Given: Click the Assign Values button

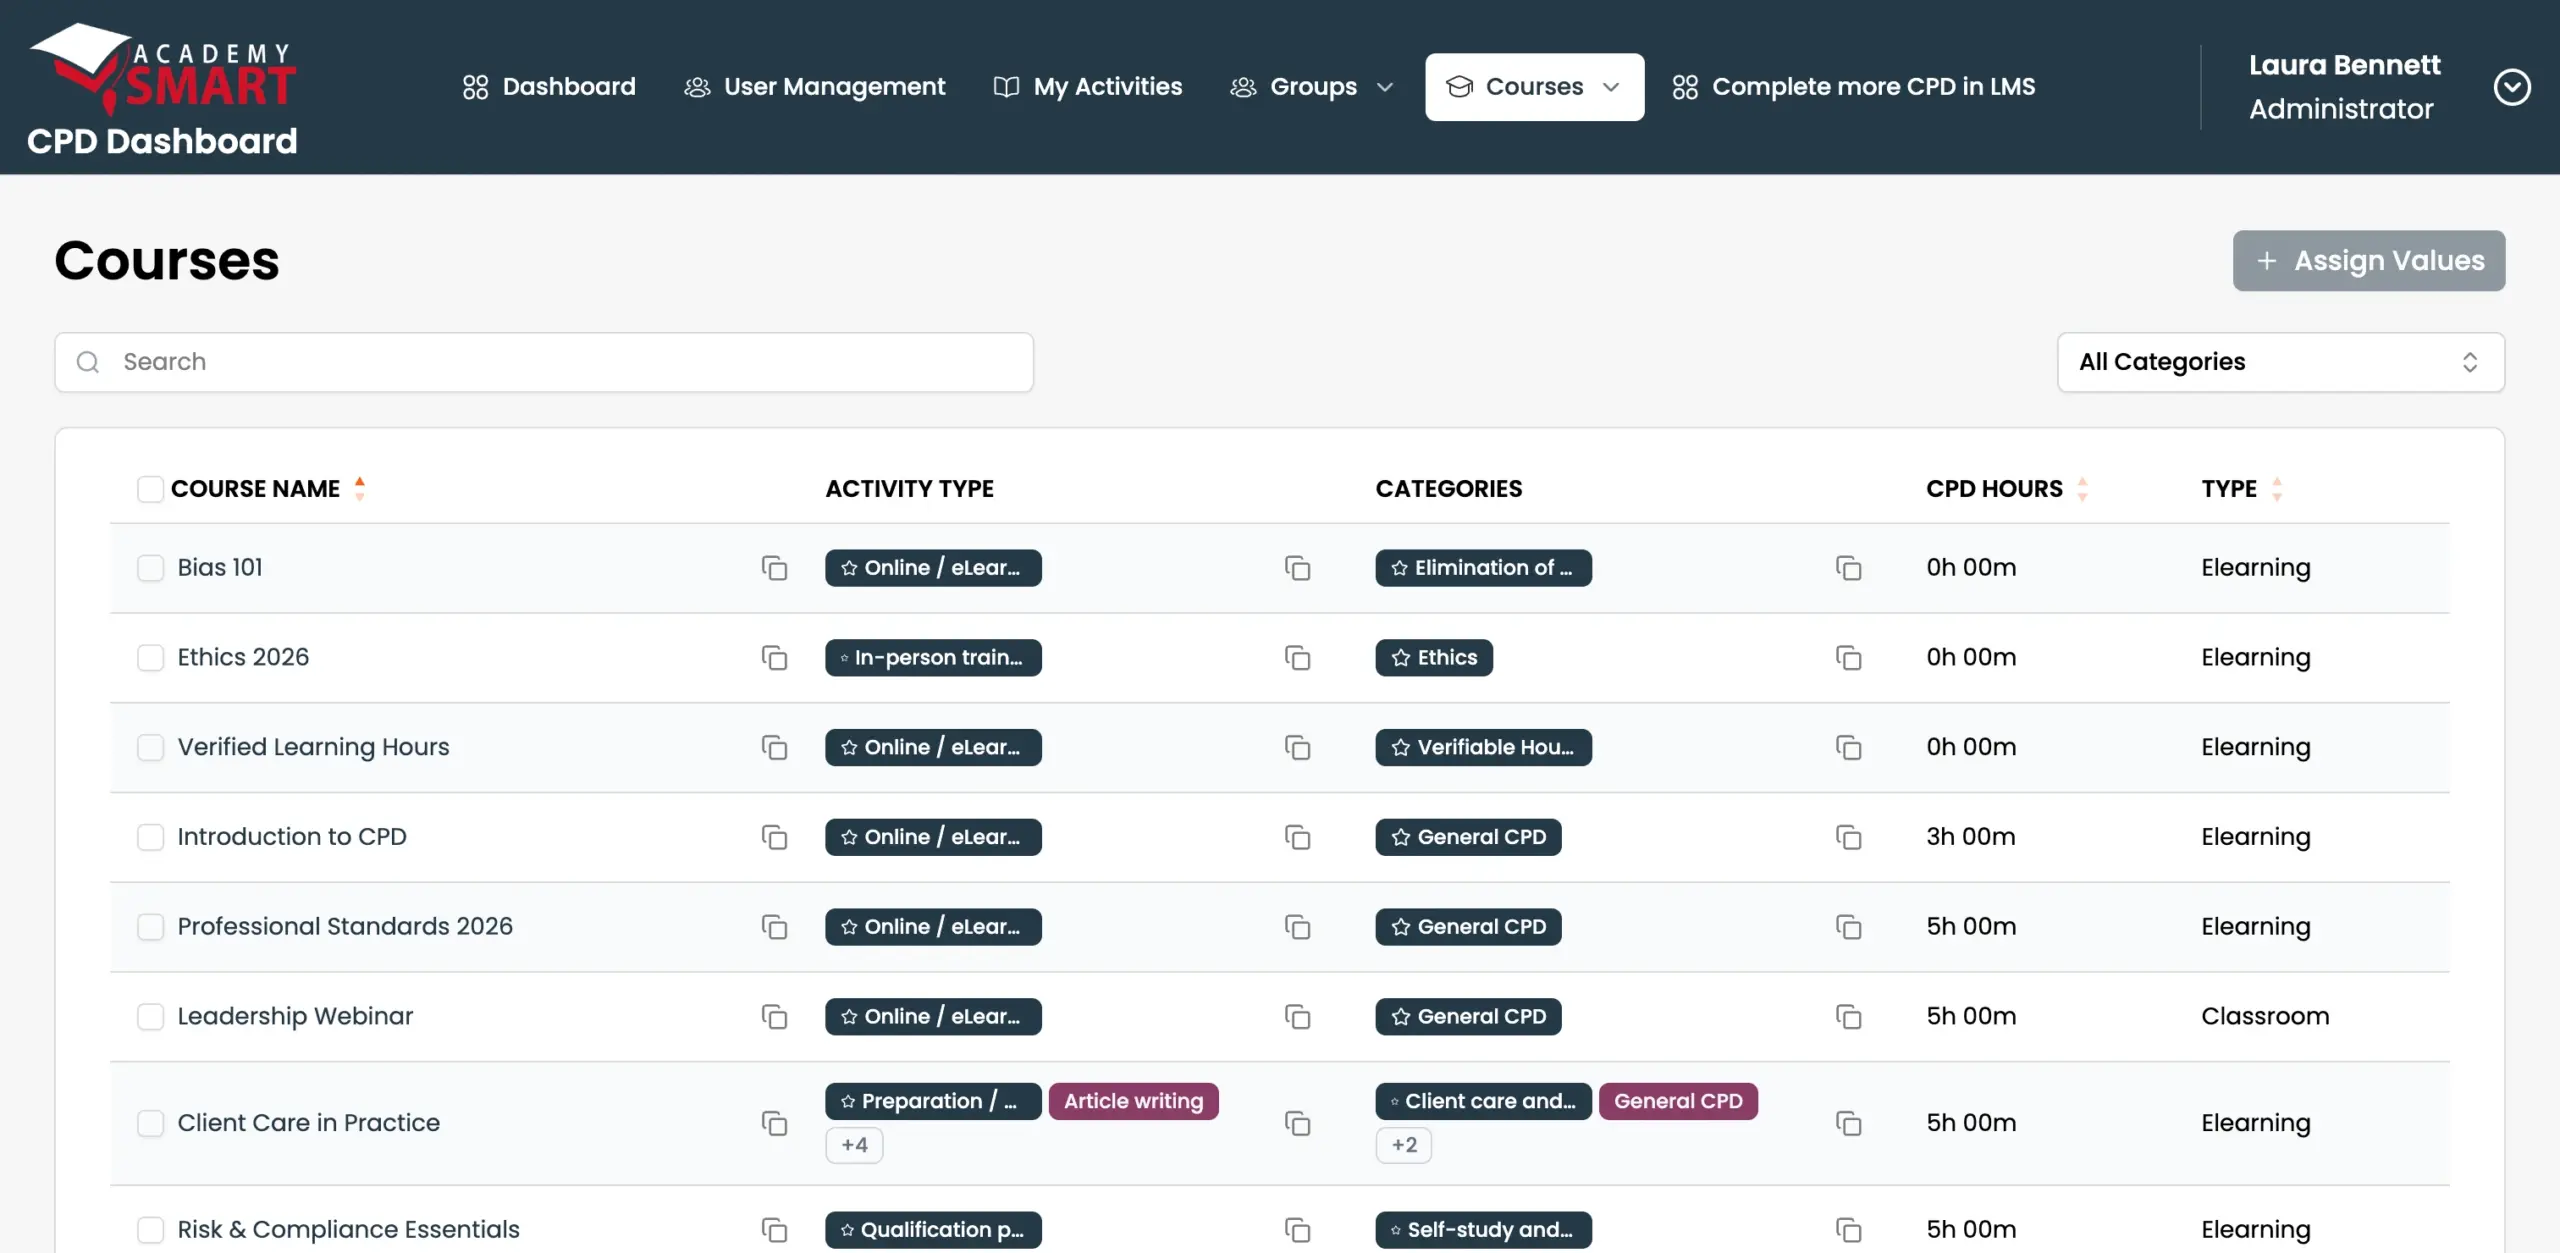Looking at the screenshot, I should click(x=2369, y=261).
